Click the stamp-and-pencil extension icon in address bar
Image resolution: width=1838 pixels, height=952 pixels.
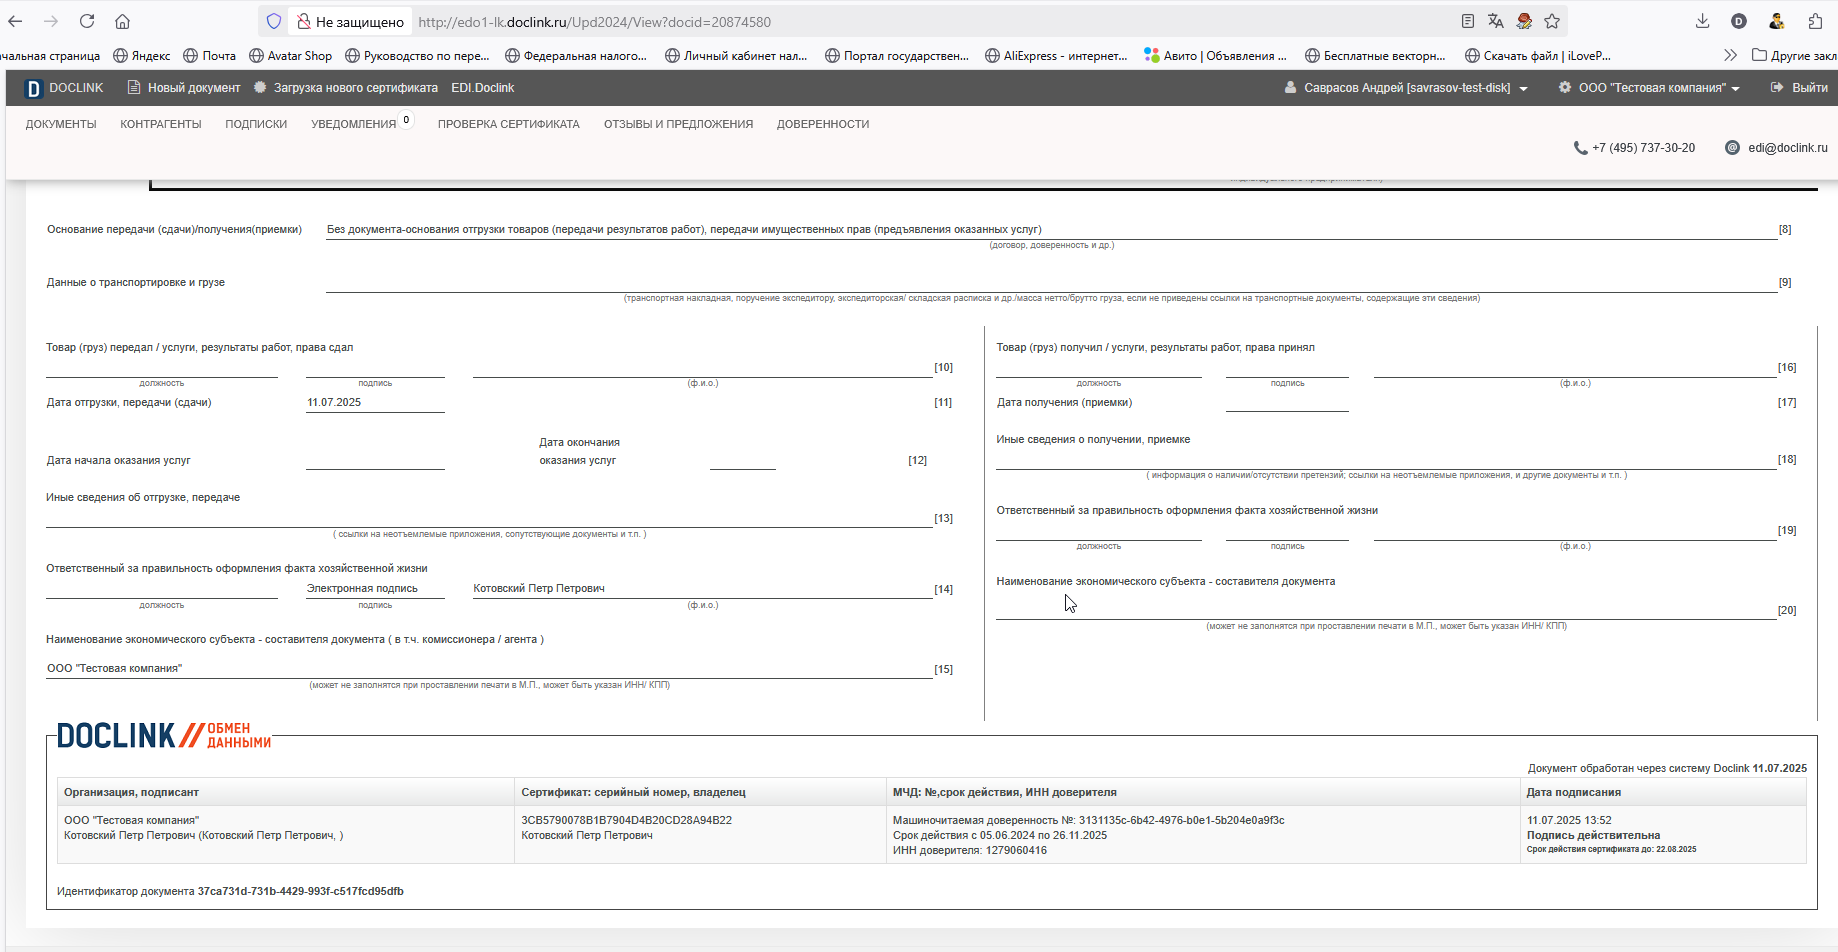pyautogui.click(x=1524, y=21)
